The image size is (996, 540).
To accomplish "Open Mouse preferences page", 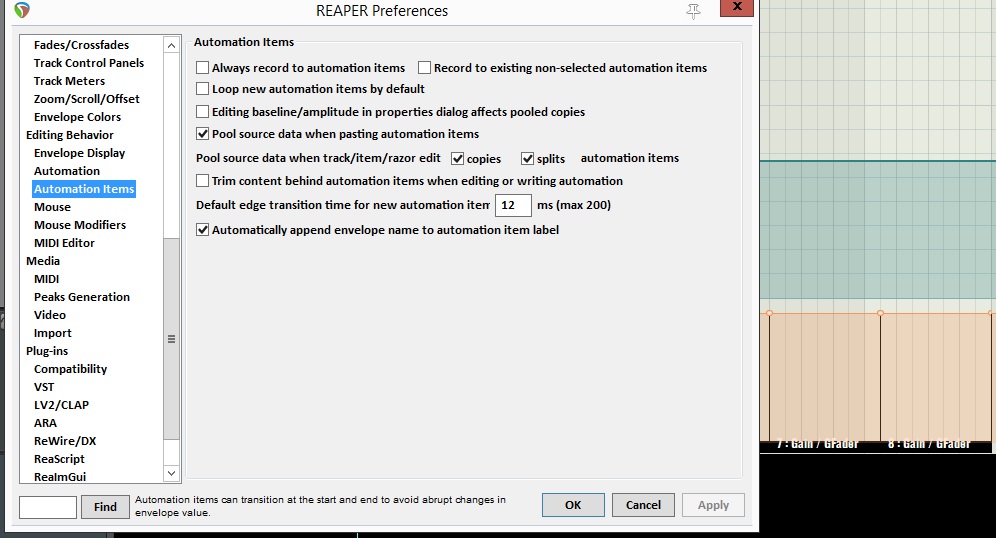I will point(52,206).
